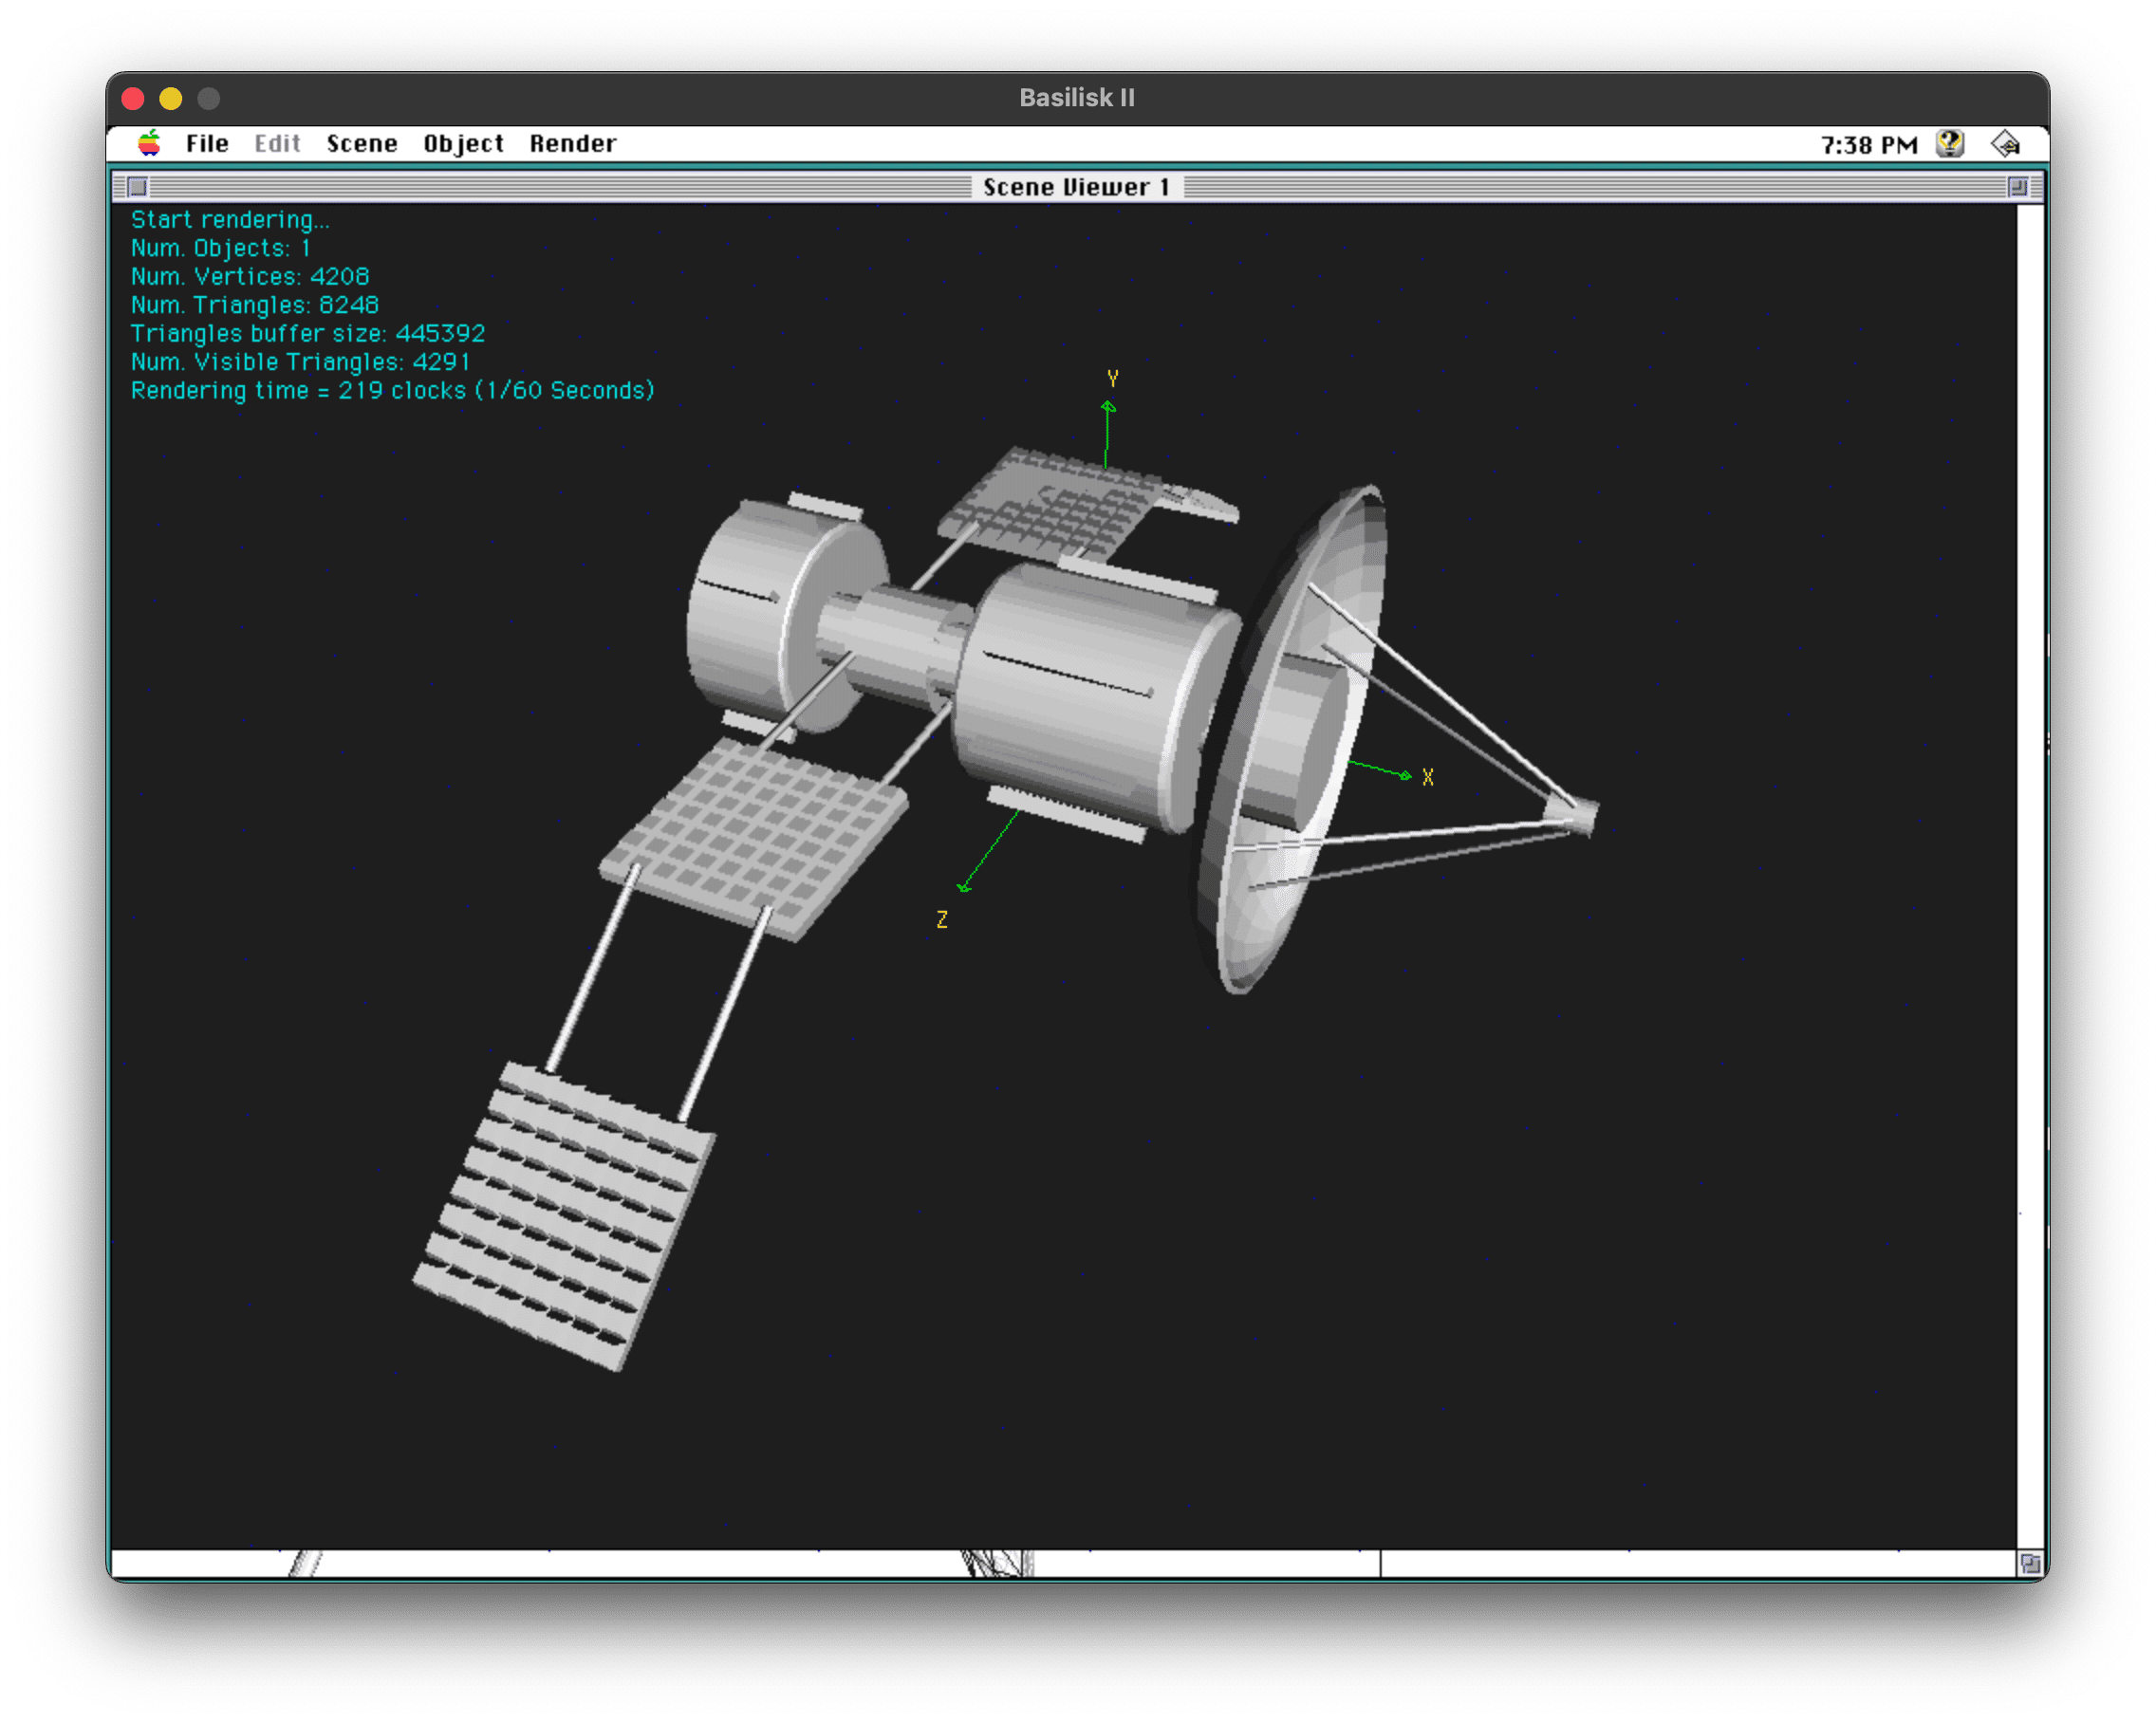Click the 'Start rendering...' text line
This screenshot has height=1723, width=2156.
[230, 220]
